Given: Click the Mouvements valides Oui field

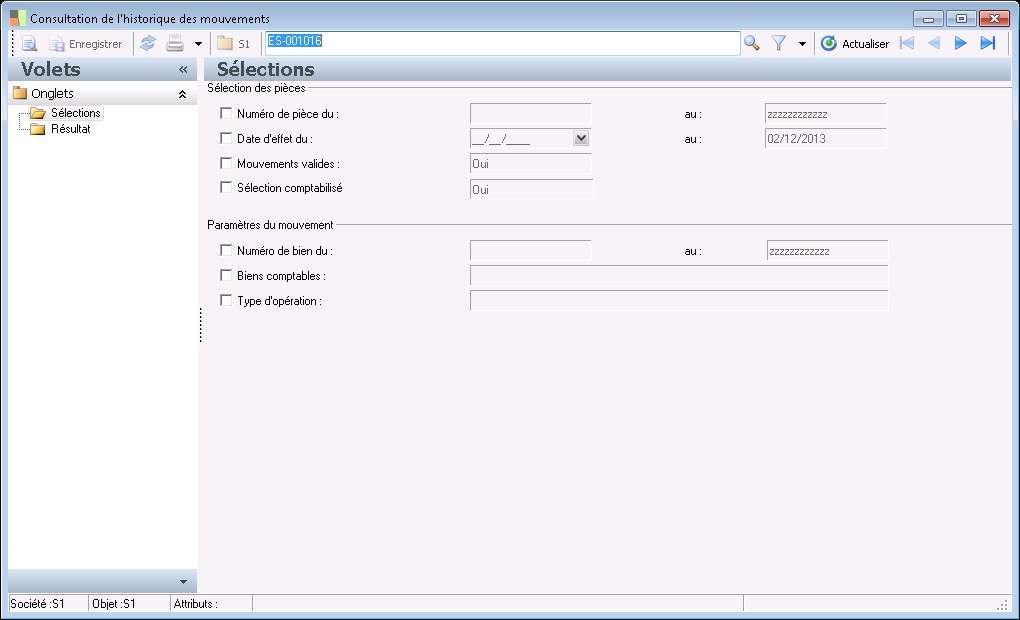Looking at the screenshot, I should (530, 163).
